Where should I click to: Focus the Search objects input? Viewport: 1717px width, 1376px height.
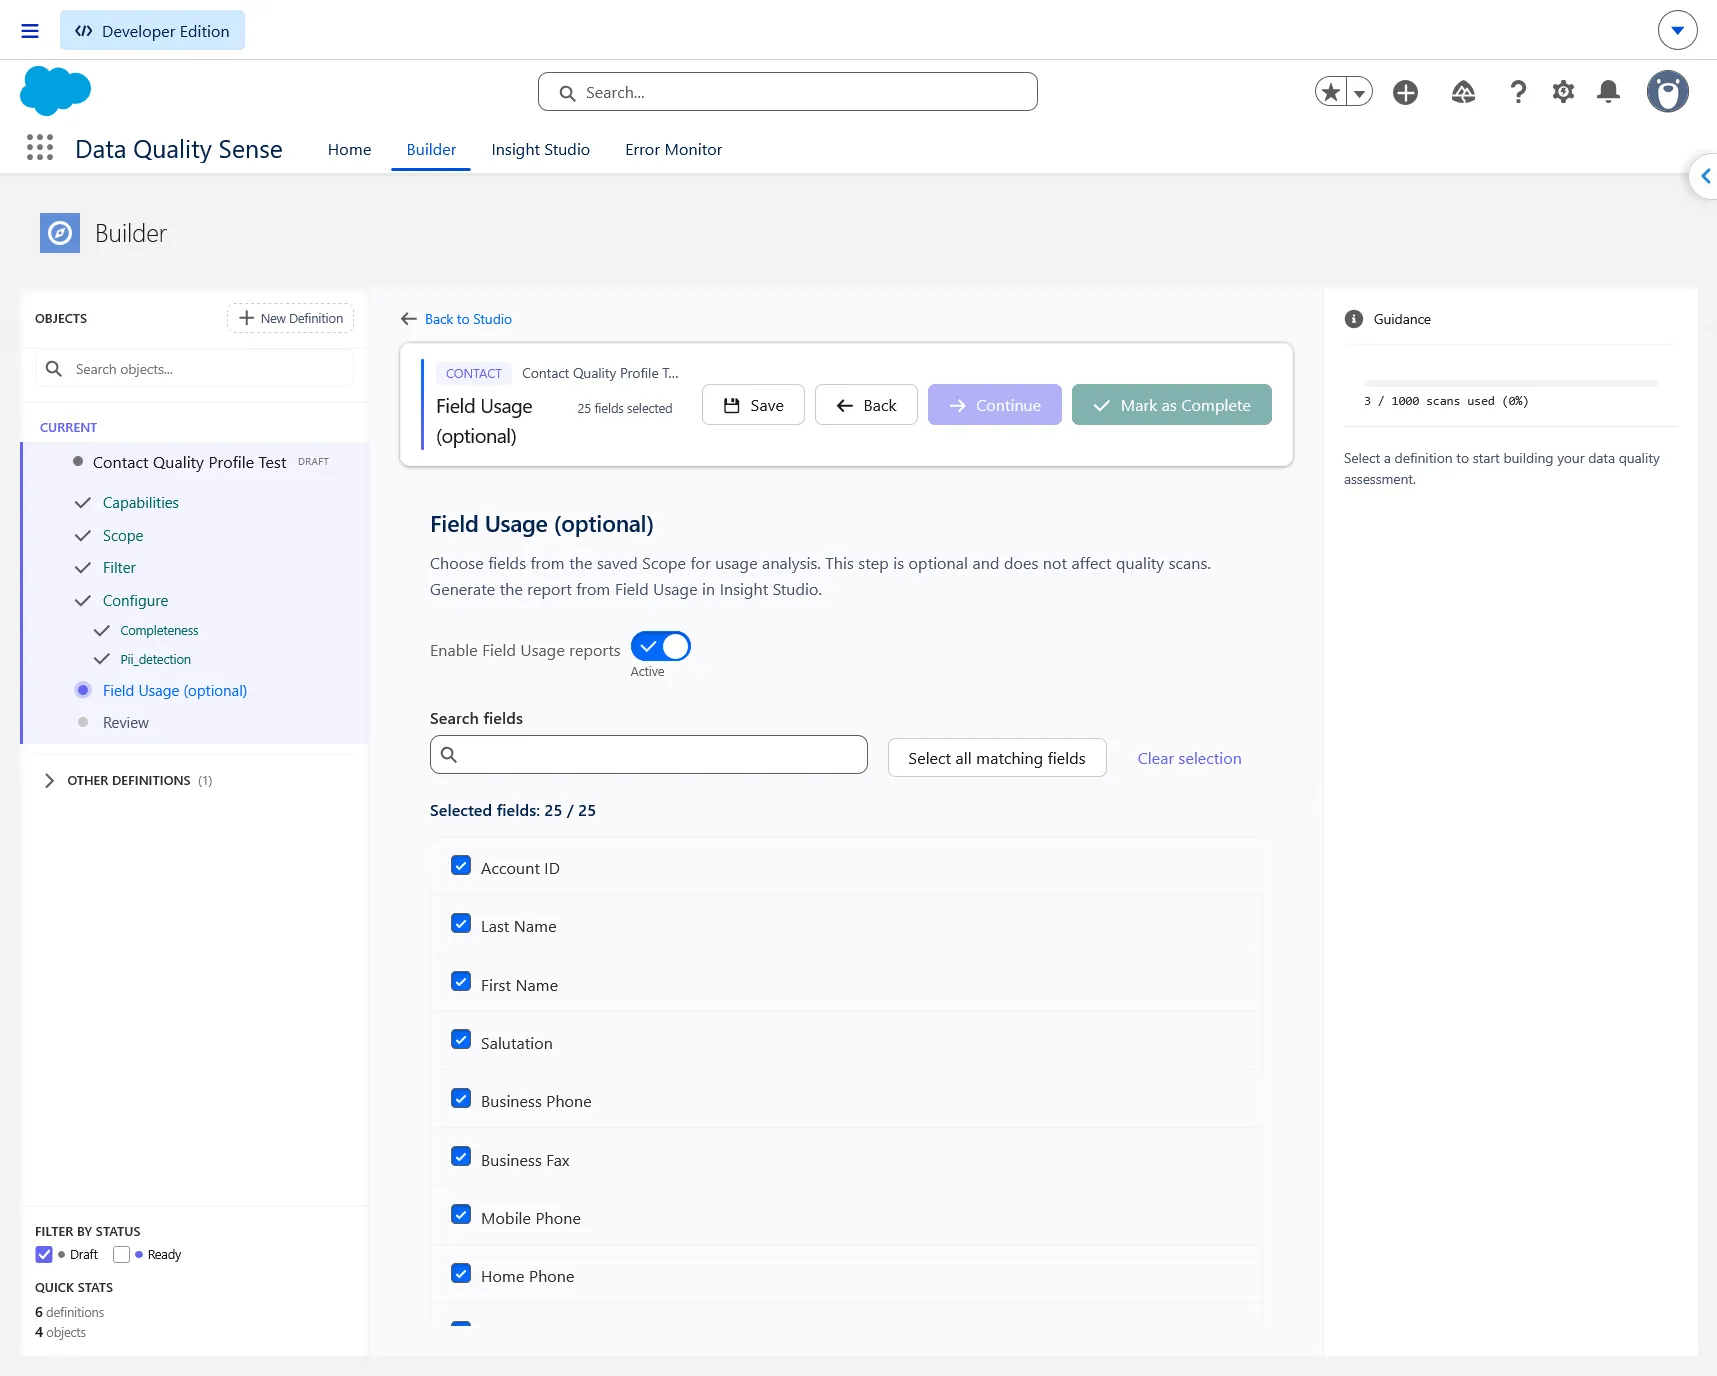[195, 369]
